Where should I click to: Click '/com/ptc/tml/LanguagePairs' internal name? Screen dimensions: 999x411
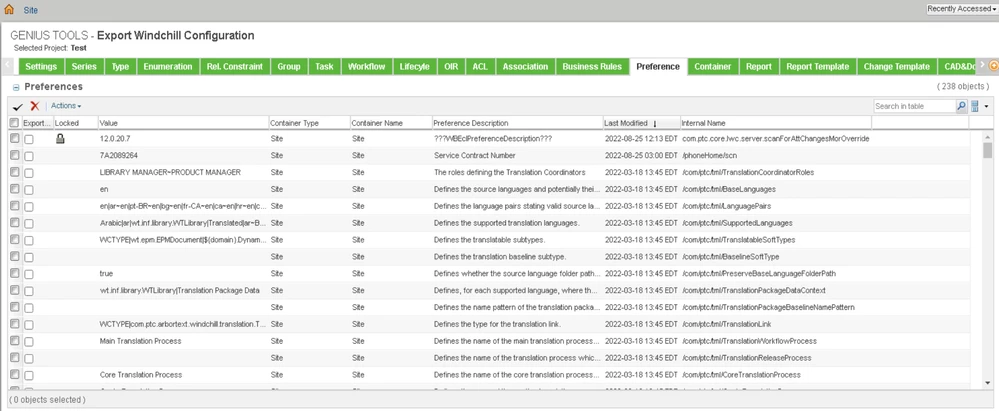pos(728,206)
